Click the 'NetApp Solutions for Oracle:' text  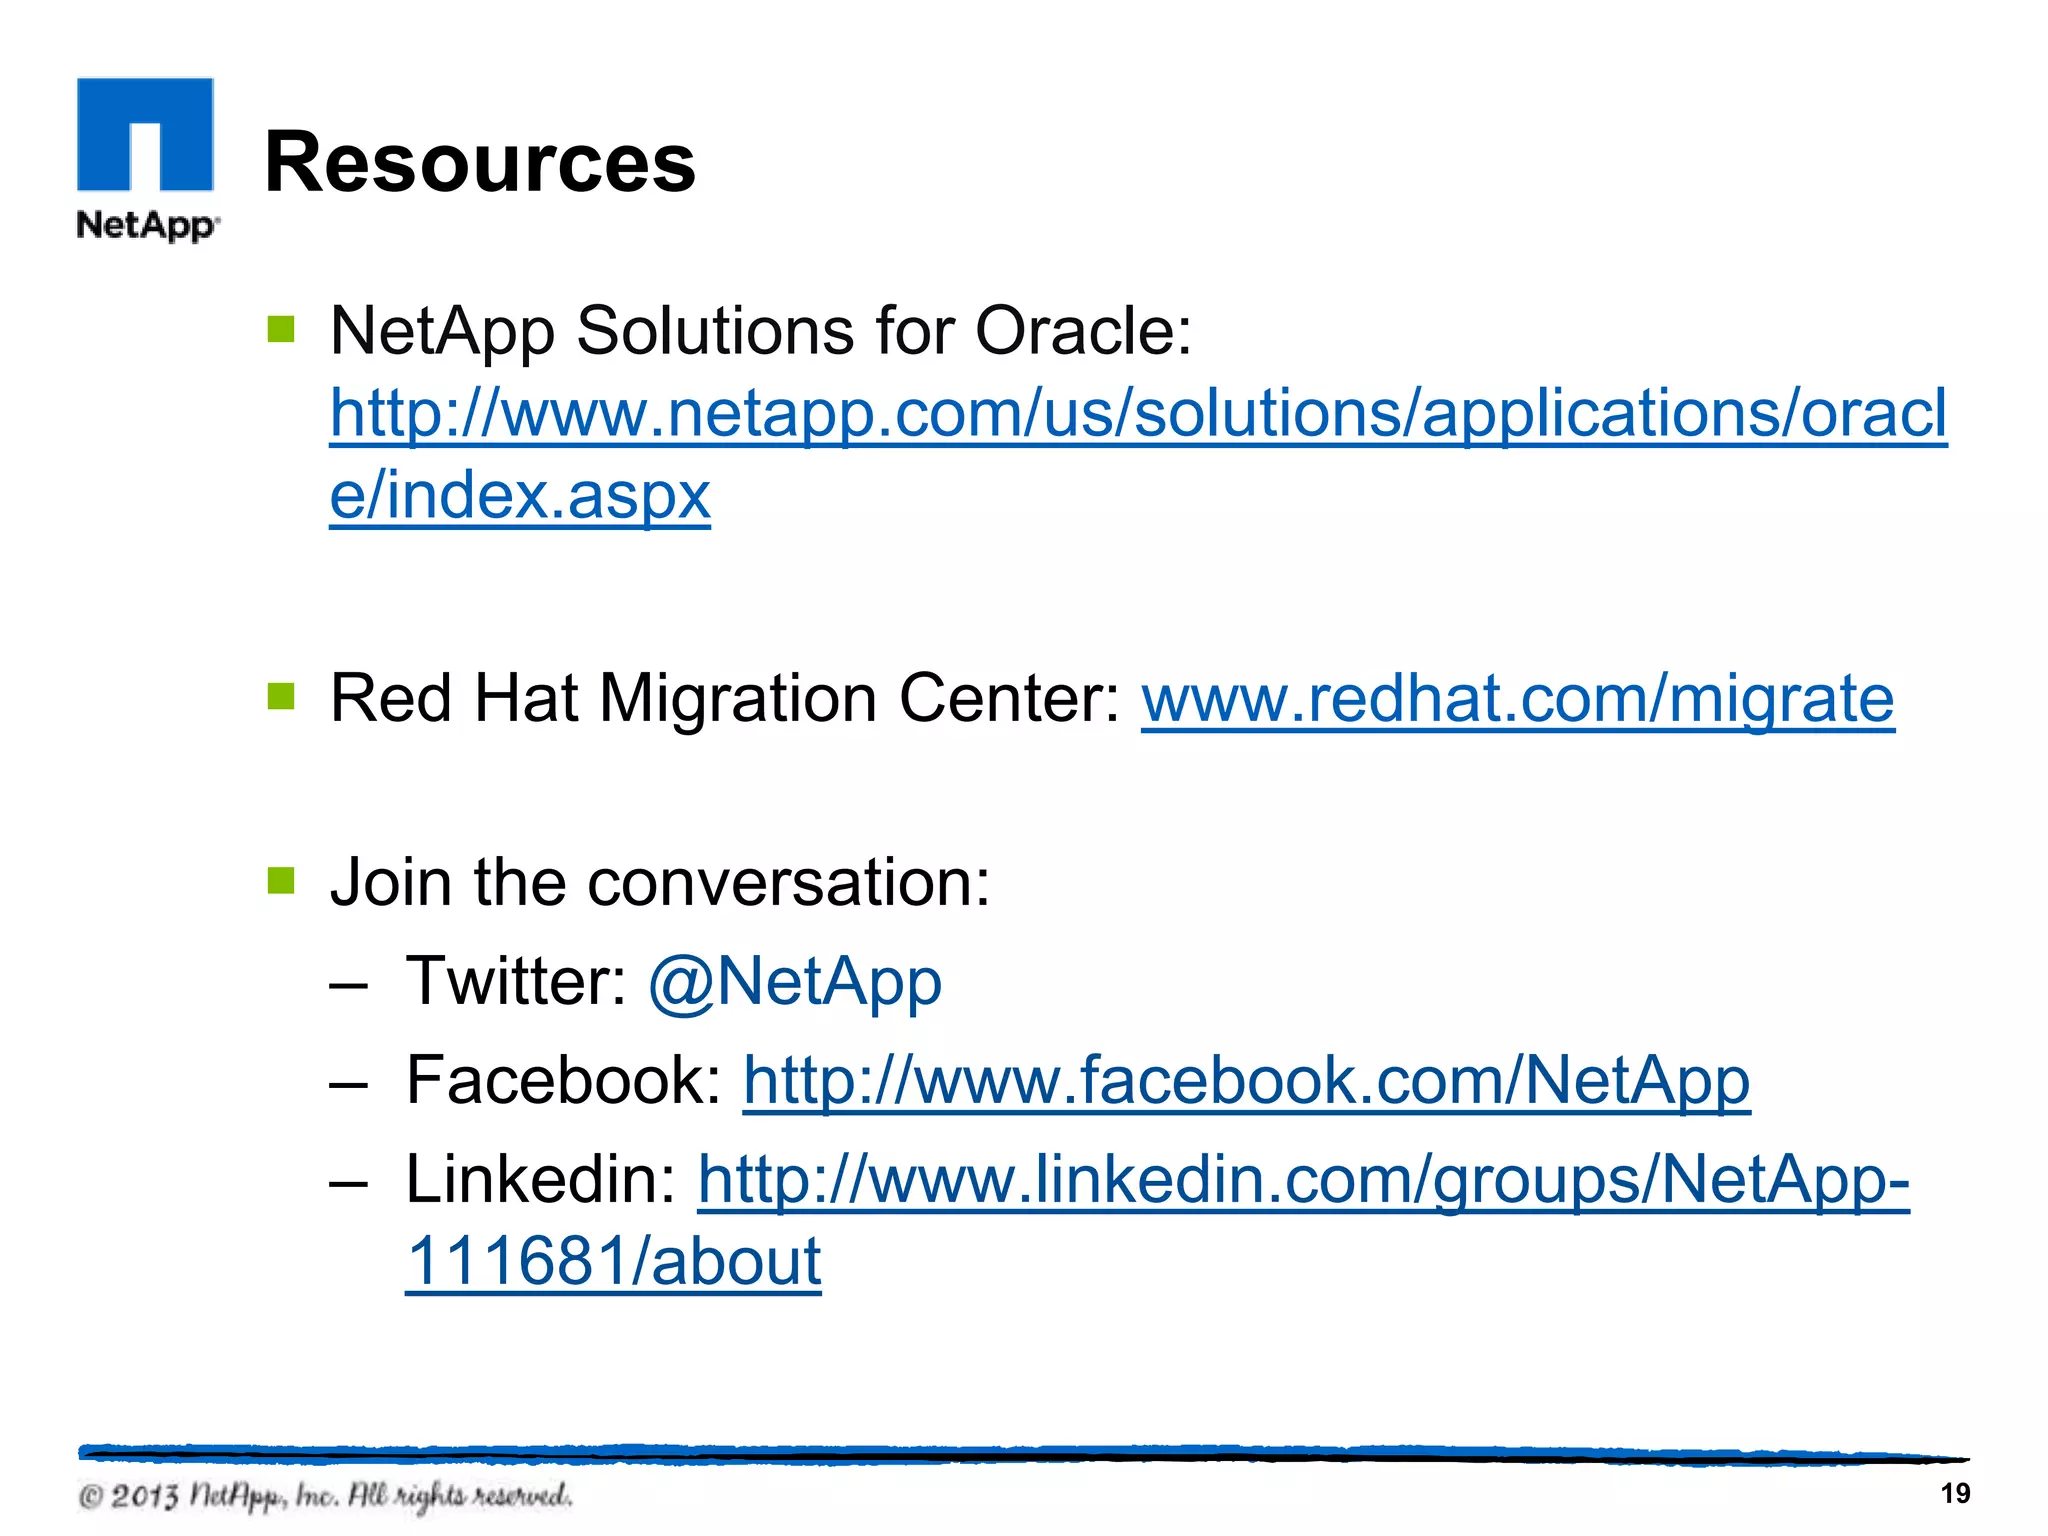(x=761, y=331)
